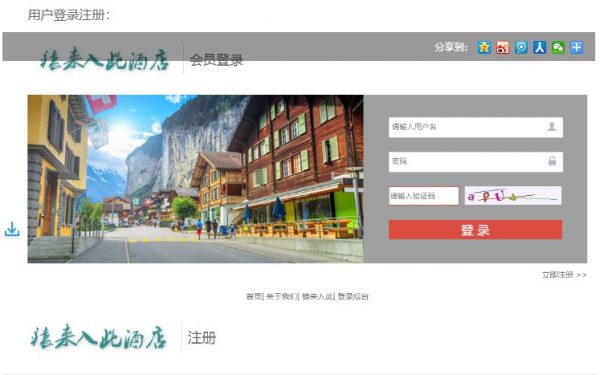Click the 会员登录 heading text
The image size is (600, 375).
[216, 60]
